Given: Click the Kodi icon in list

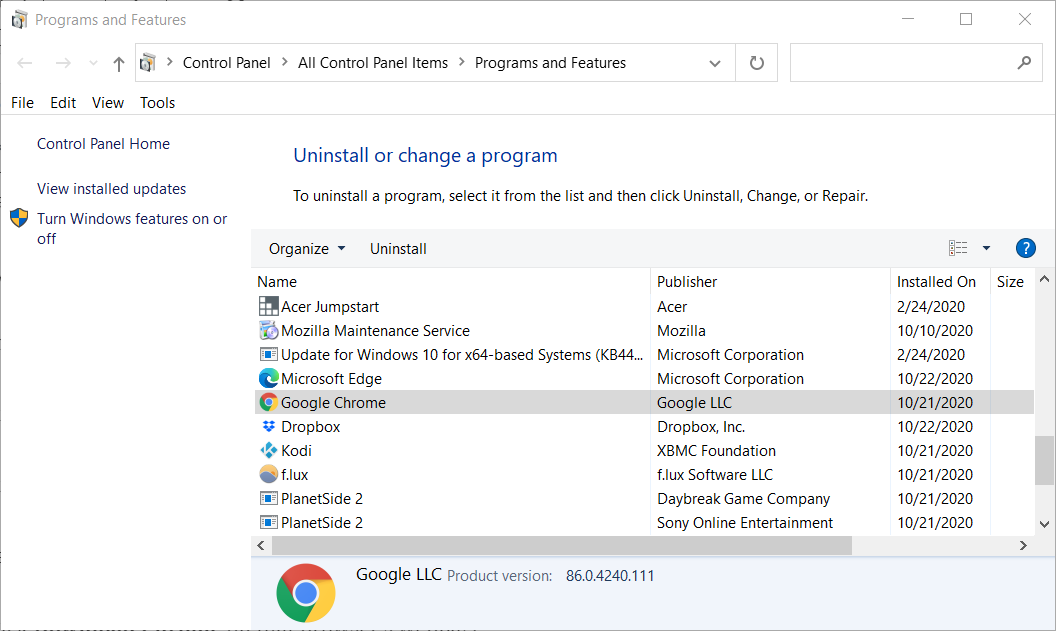Looking at the screenshot, I should pyautogui.click(x=268, y=451).
